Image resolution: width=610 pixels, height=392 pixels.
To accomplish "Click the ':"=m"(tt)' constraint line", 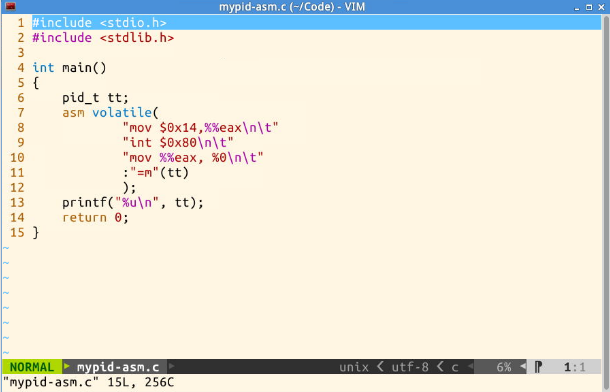I will (x=156, y=172).
